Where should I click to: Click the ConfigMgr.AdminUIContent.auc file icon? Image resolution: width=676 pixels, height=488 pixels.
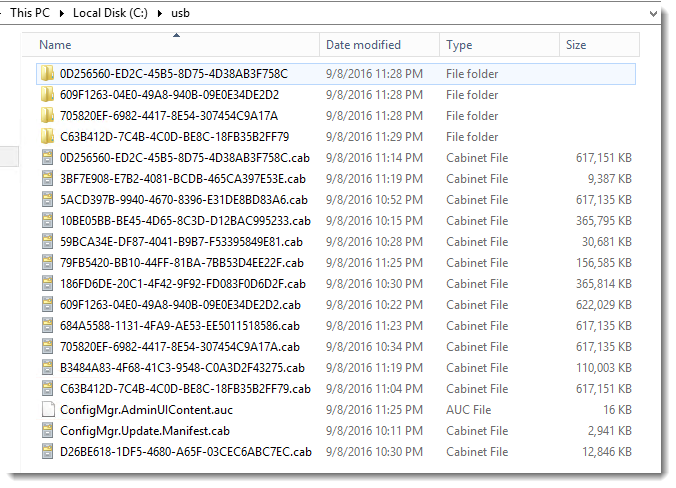47,410
